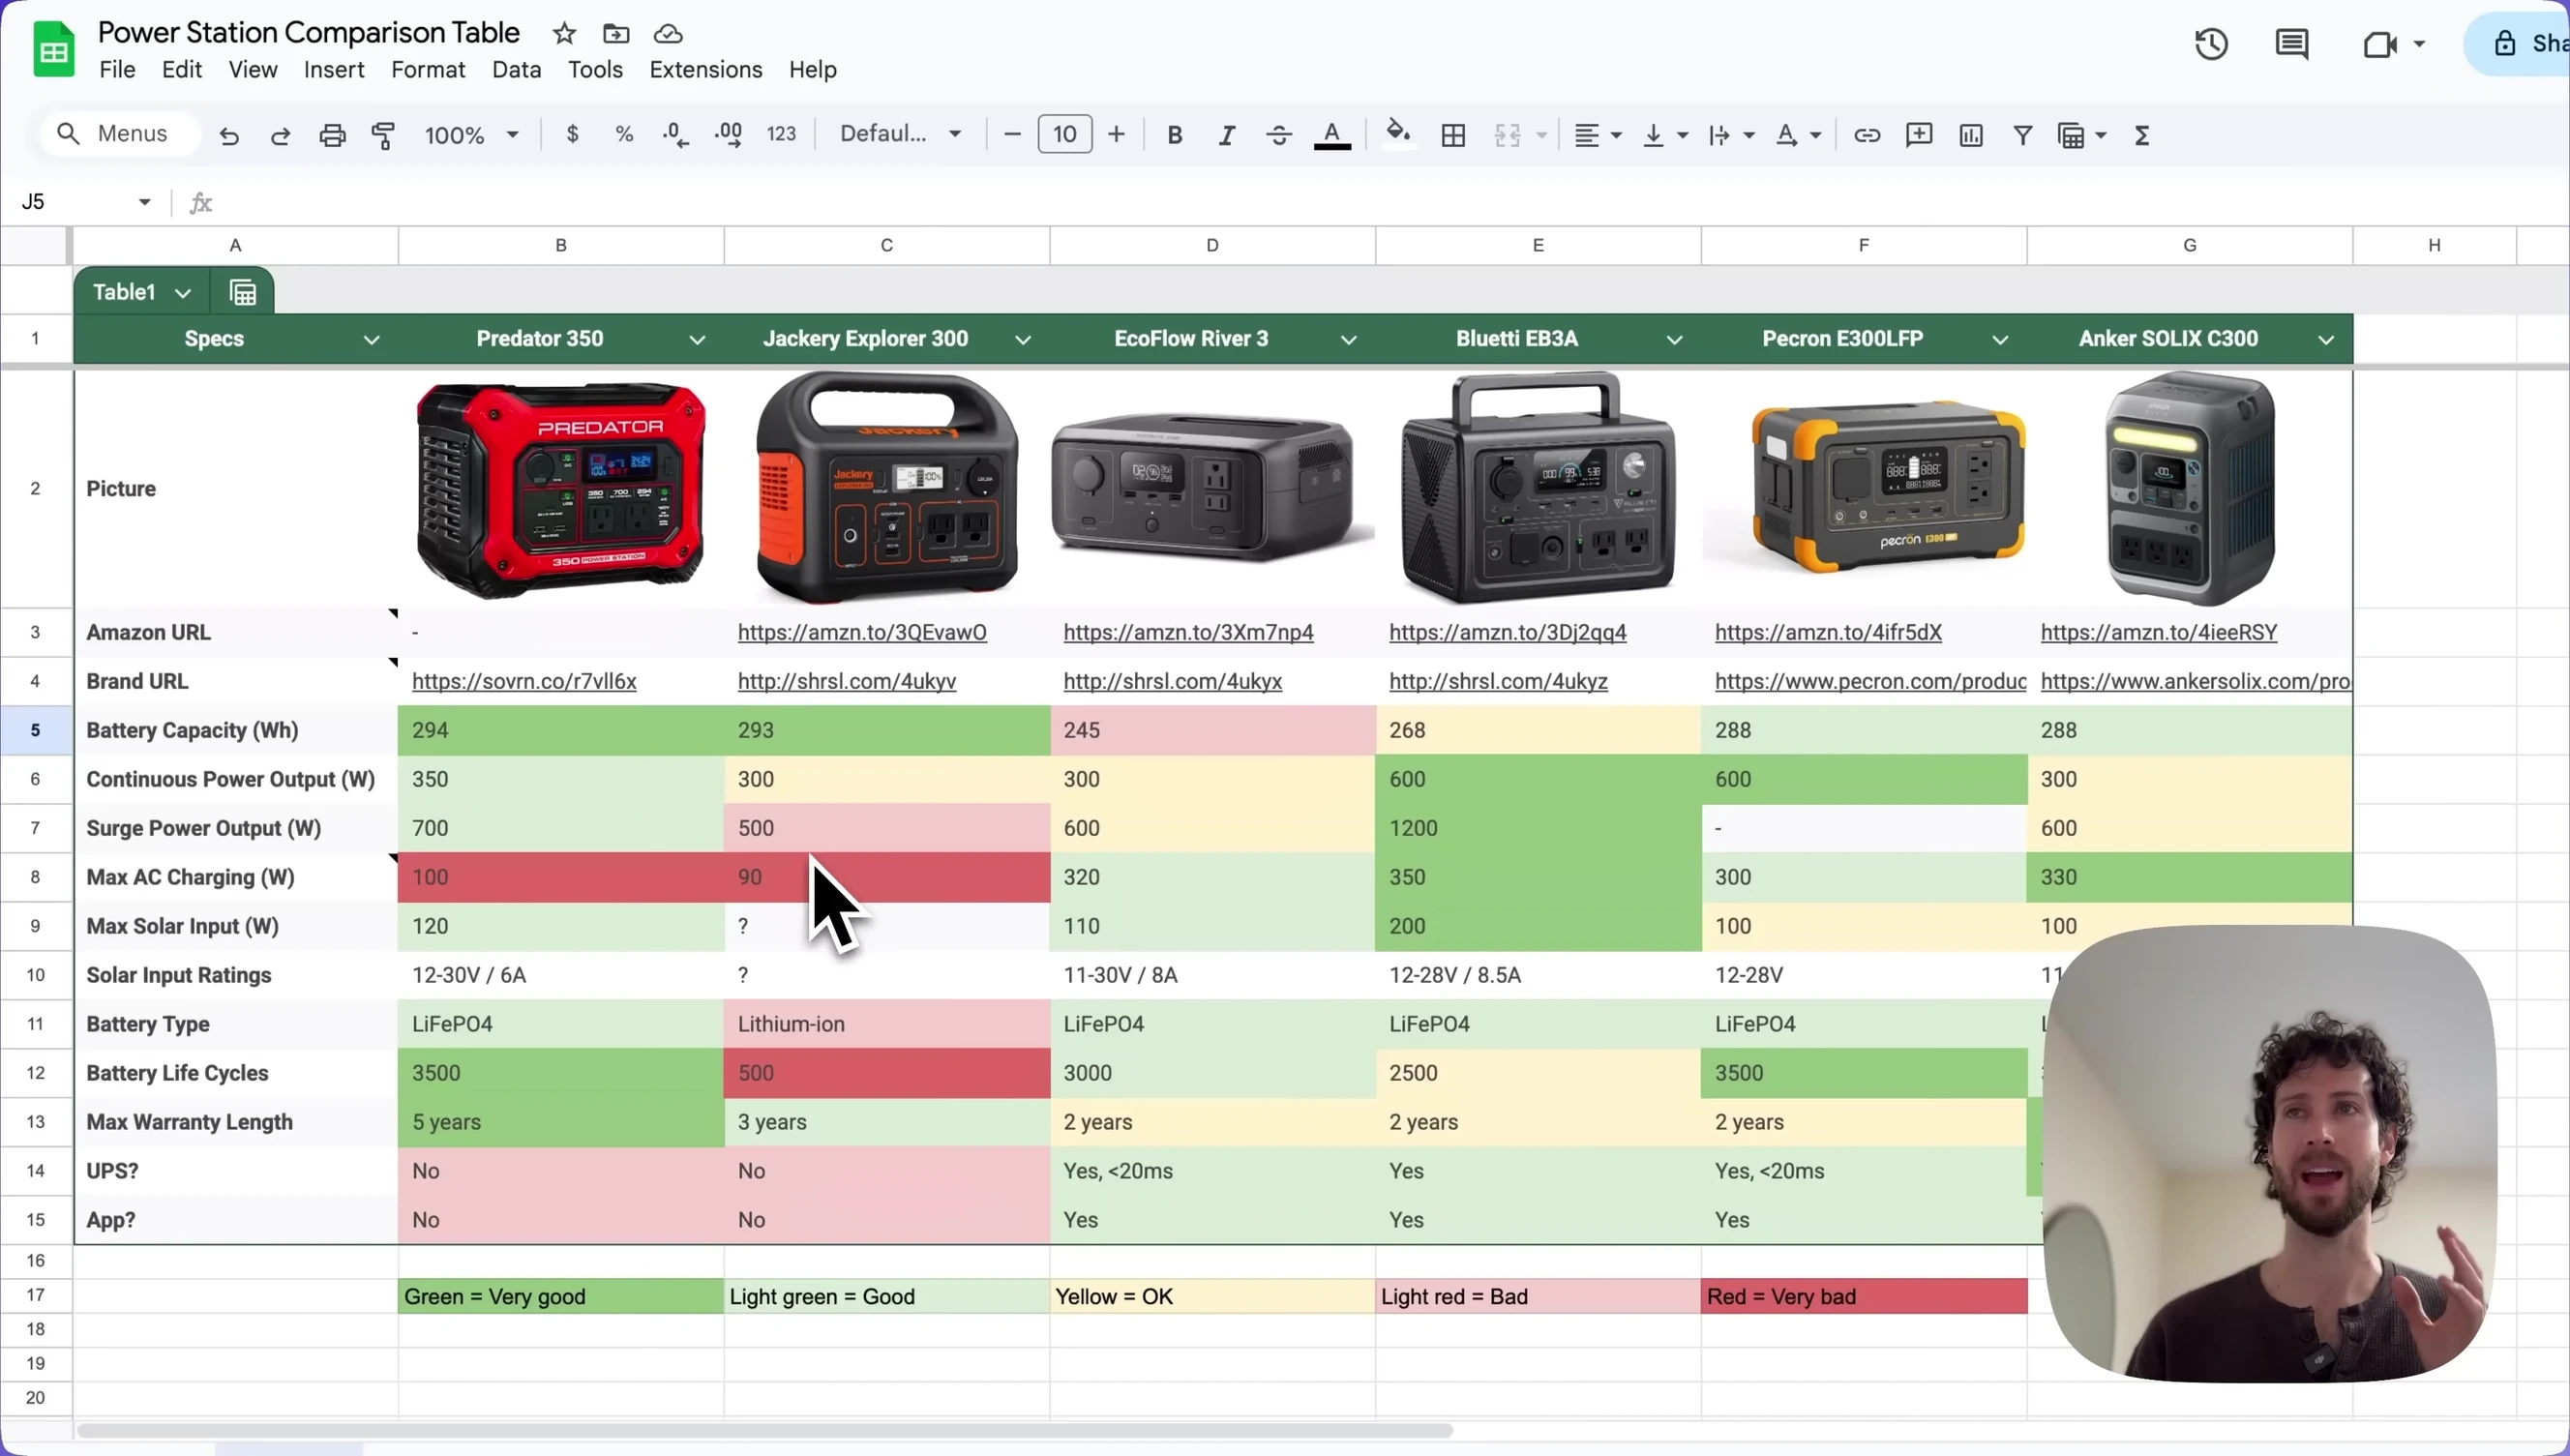The image size is (2570, 1456).
Task: Increase decimal places icon
Action: [x=728, y=135]
